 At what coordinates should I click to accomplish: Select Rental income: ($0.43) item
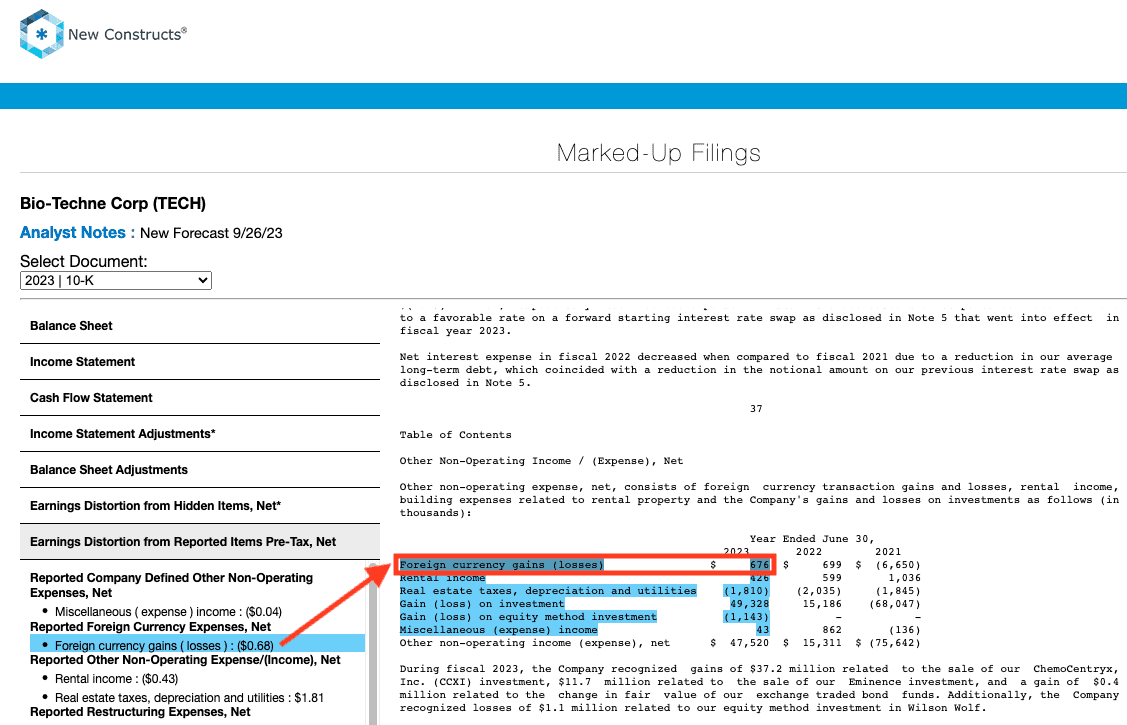[x=116, y=678]
